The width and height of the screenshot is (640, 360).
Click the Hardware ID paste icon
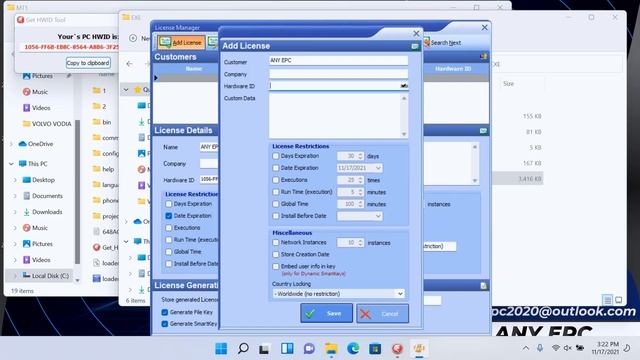click(404, 86)
